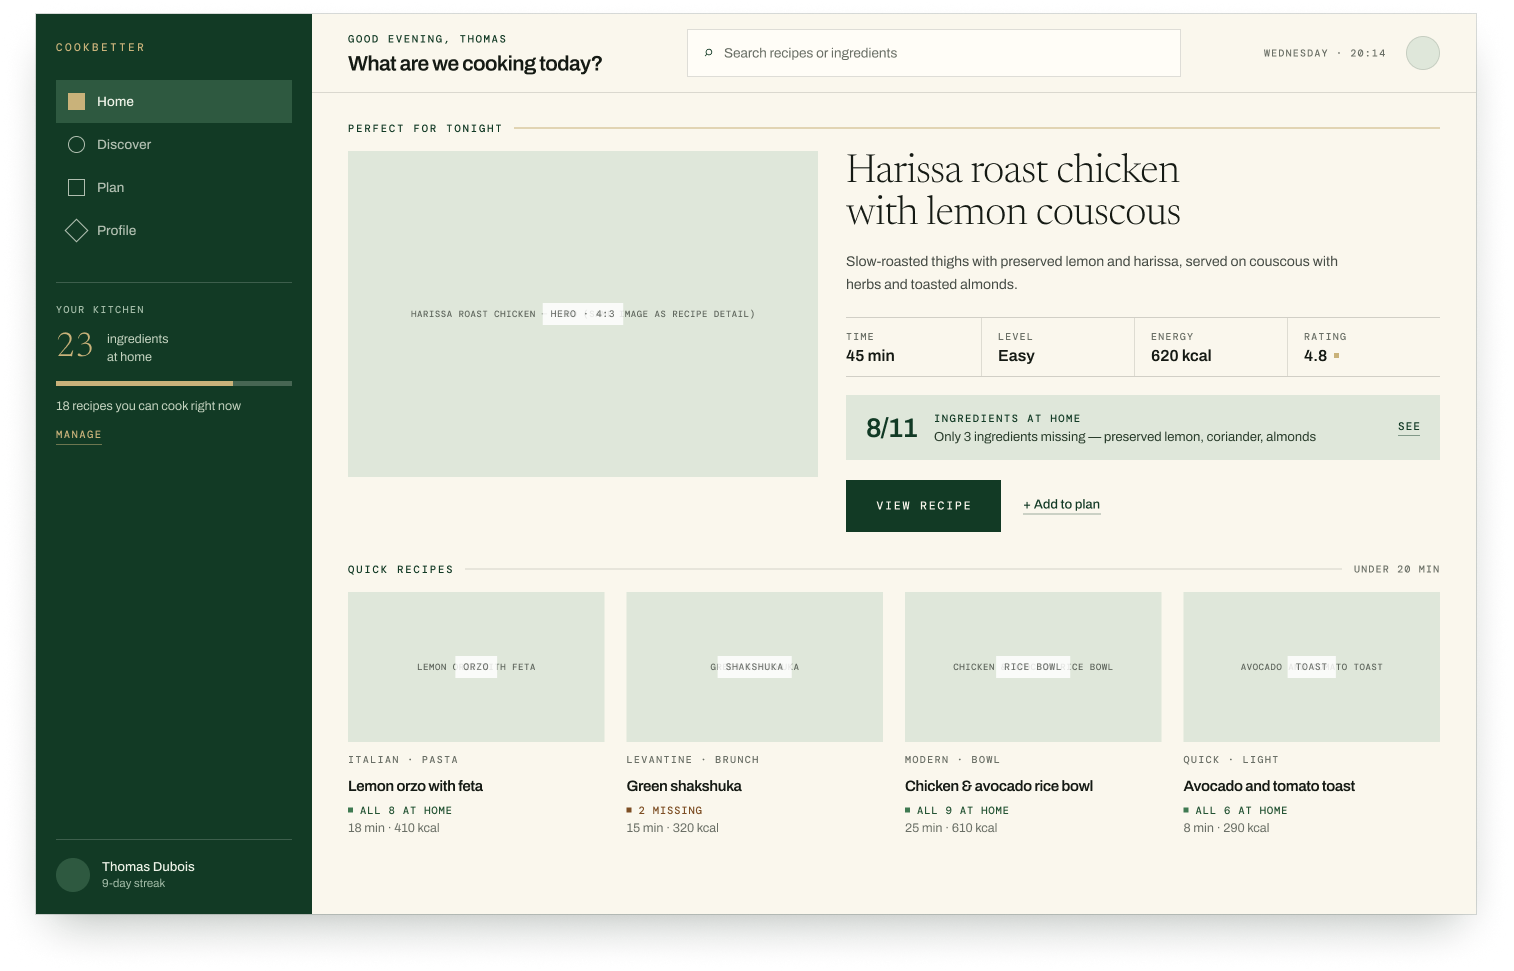Click the Lemon orzo with feta title
This screenshot has height=971, width=1514.
pyautogui.click(x=415, y=786)
